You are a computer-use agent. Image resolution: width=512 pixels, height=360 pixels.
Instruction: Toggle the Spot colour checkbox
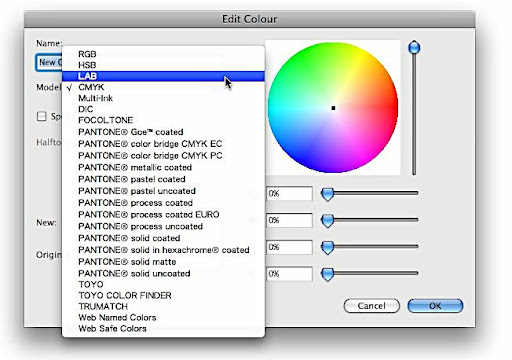click(x=41, y=116)
